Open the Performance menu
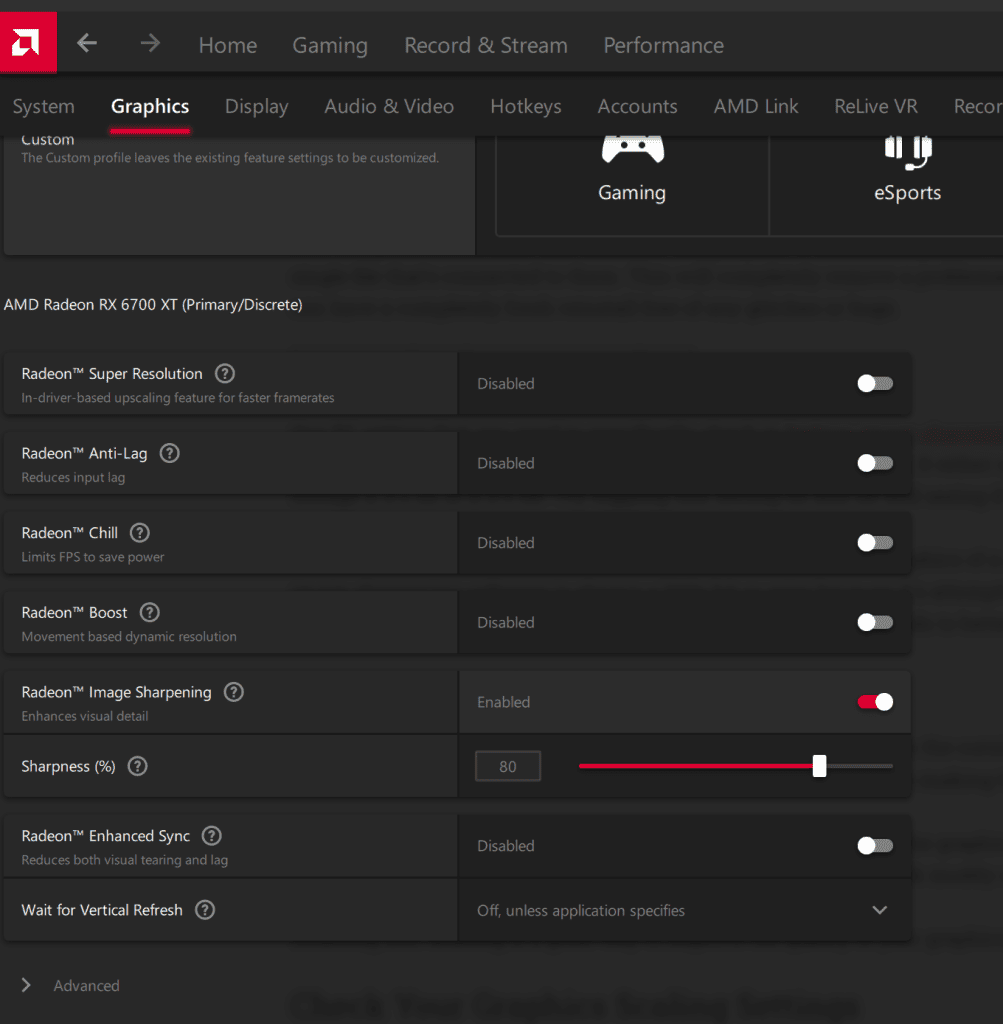This screenshot has width=1003, height=1024. (663, 45)
